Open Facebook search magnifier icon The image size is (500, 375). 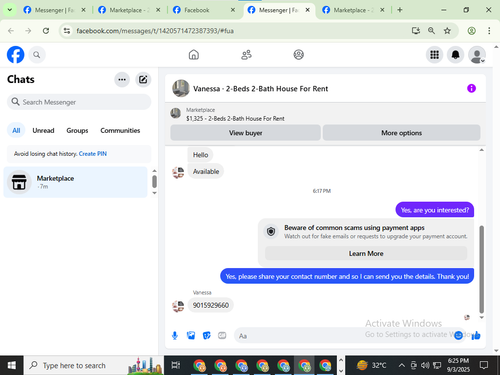pyautogui.click(x=37, y=55)
